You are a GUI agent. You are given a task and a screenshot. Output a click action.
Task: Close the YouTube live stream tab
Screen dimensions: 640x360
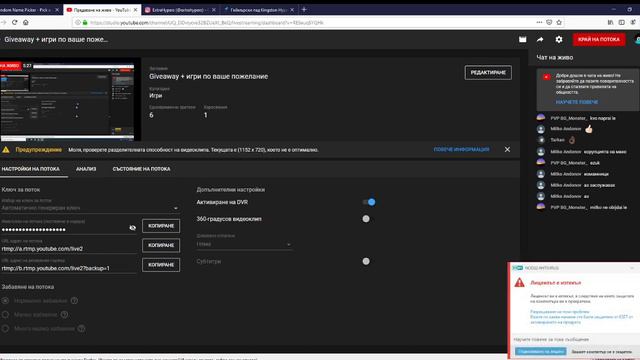136,10
